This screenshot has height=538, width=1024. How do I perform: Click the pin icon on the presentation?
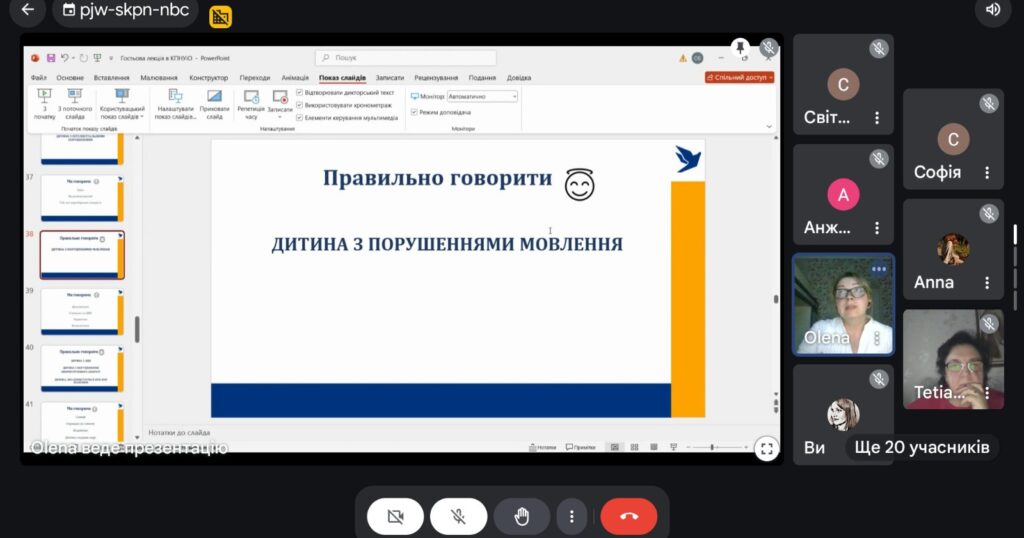coord(740,48)
